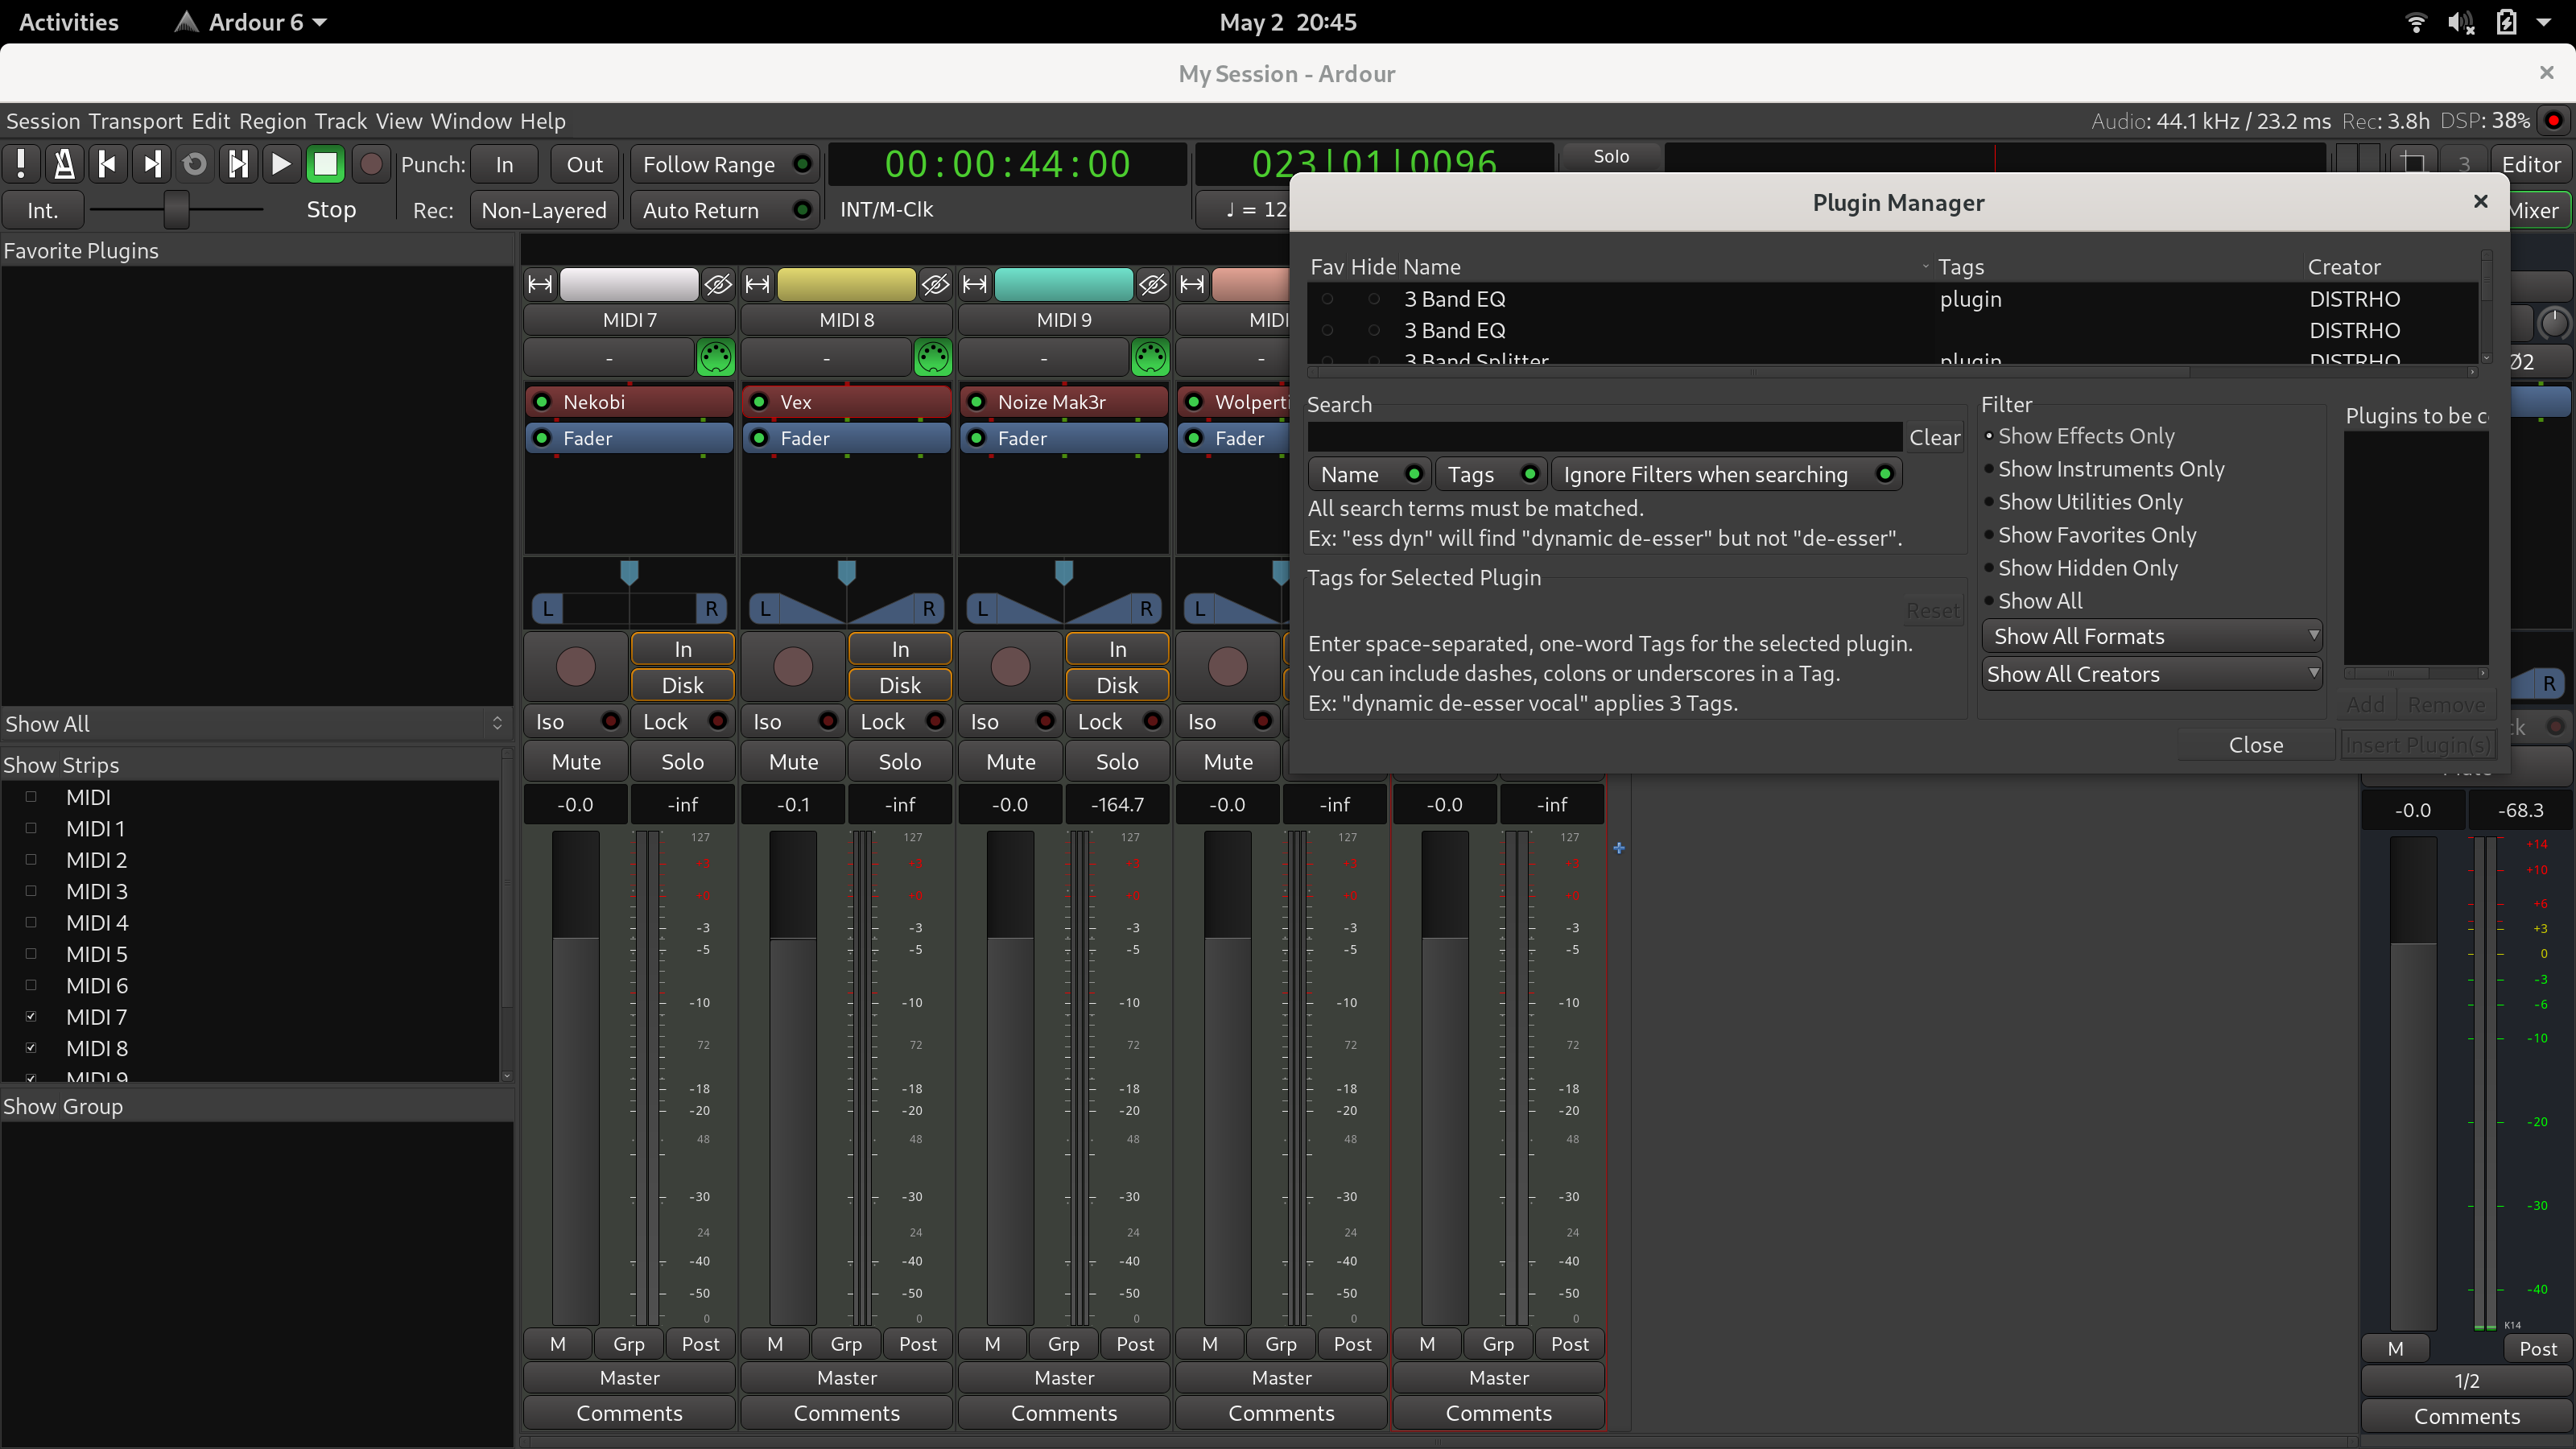Screen dimensions: 2576x1449
Task: Click Close in Plugin Manager
Action: [x=2255, y=745]
